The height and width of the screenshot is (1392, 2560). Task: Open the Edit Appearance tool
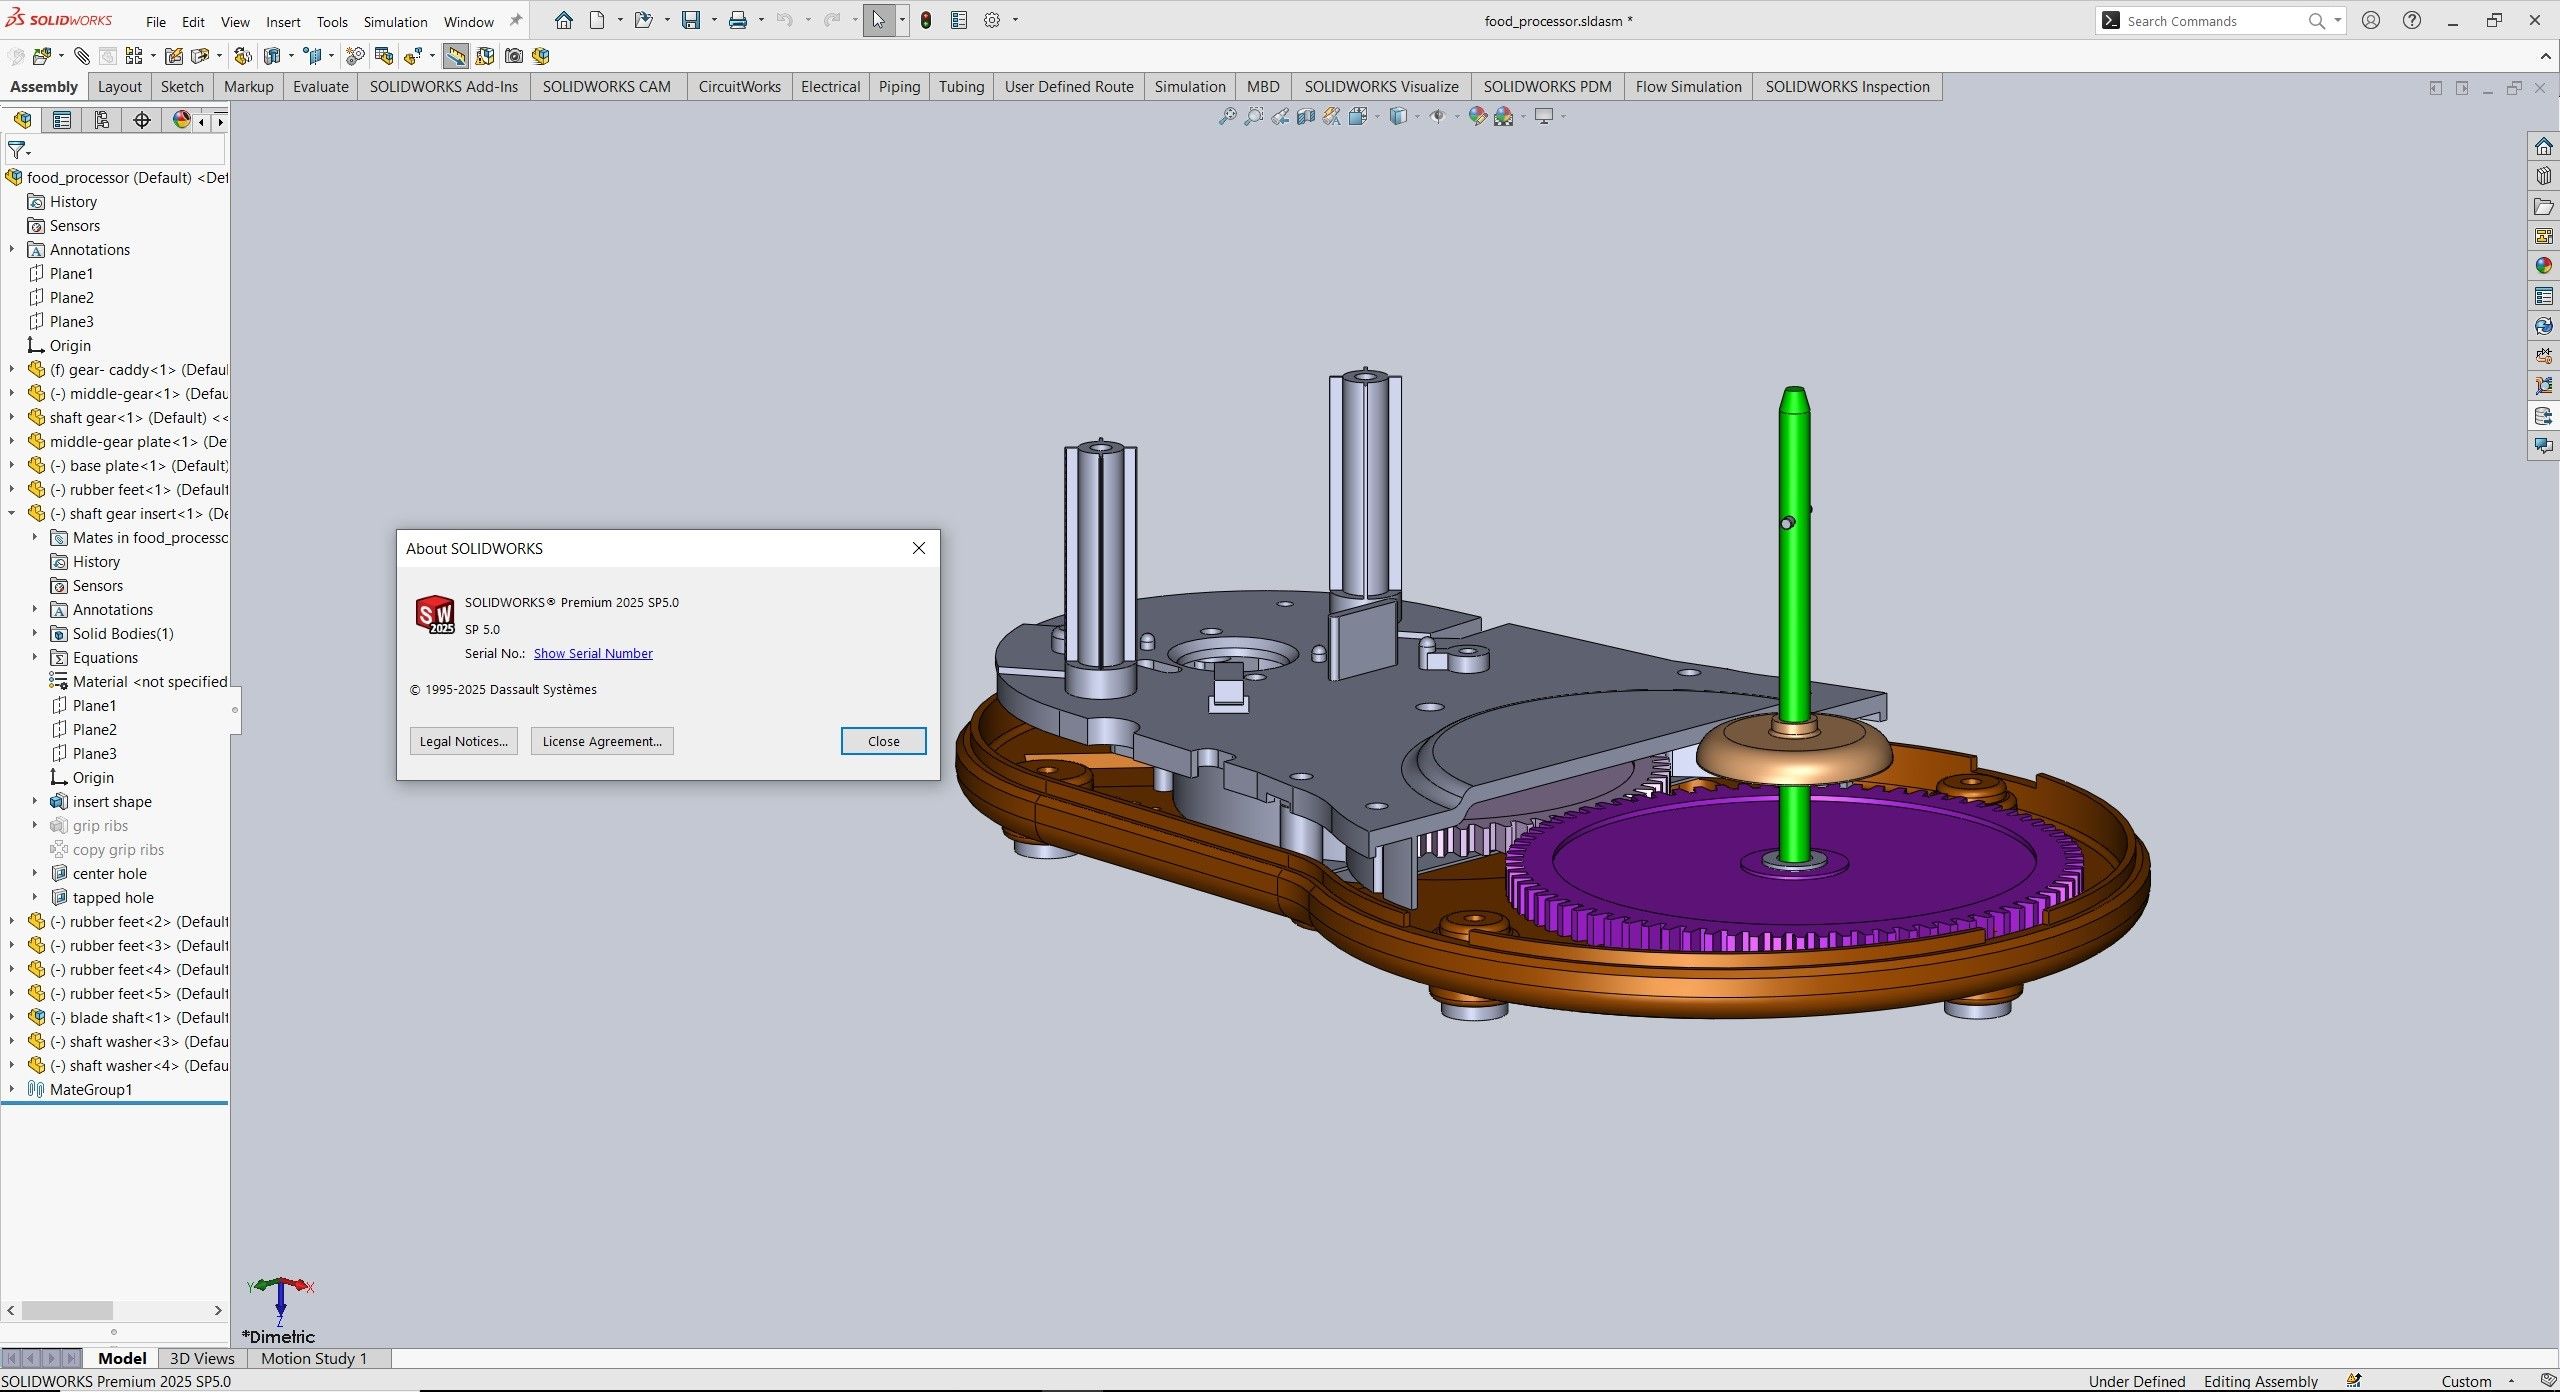pyautogui.click(x=1477, y=116)
